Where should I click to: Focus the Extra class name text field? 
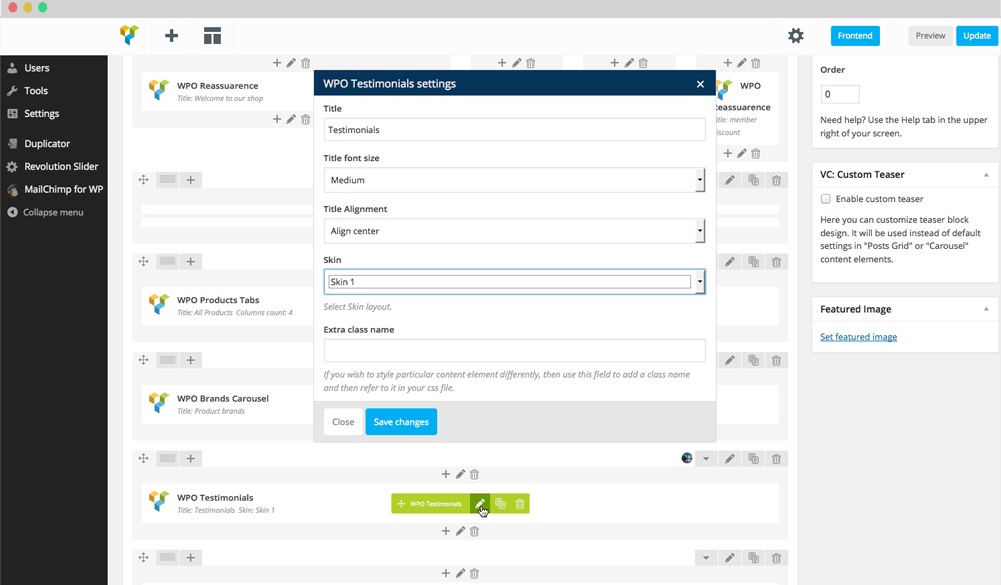click(x=514, y=351)
